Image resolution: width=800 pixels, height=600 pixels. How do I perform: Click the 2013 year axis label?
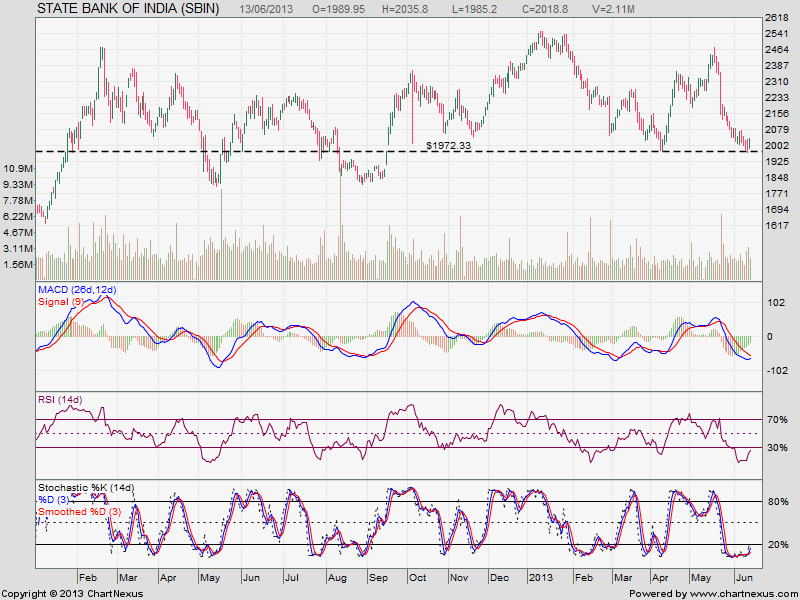point(540,578)
